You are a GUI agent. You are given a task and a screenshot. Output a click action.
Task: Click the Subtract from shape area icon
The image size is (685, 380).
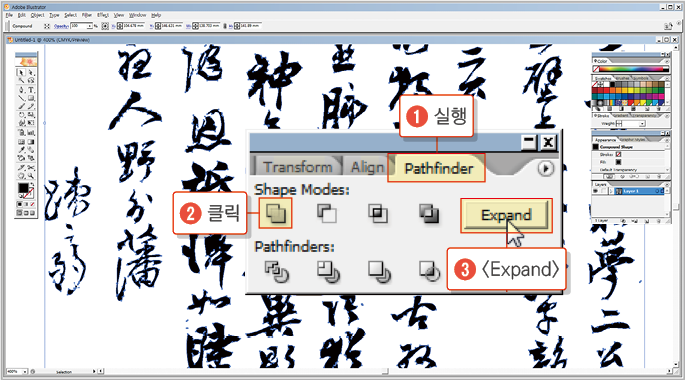tap(327, 214)
